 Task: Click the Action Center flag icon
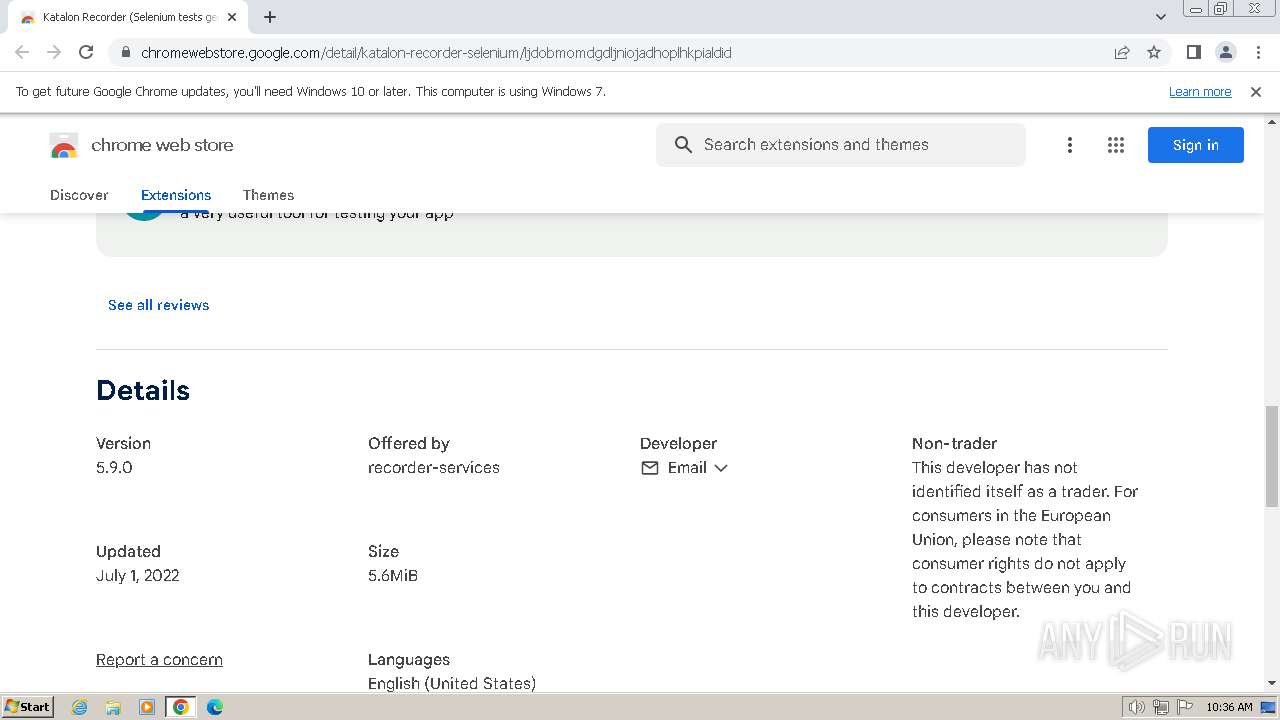(1185, 707)
